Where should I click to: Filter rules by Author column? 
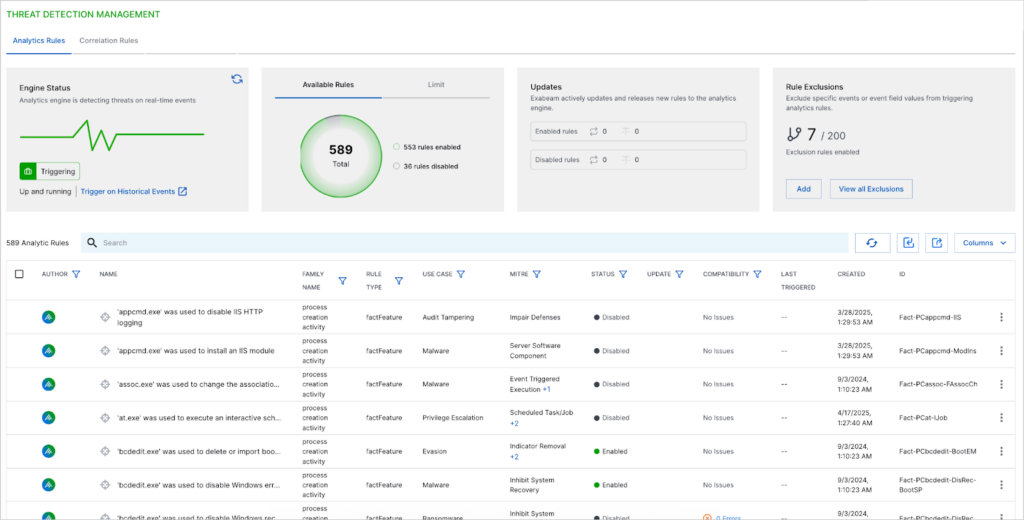tap(76, 274)
